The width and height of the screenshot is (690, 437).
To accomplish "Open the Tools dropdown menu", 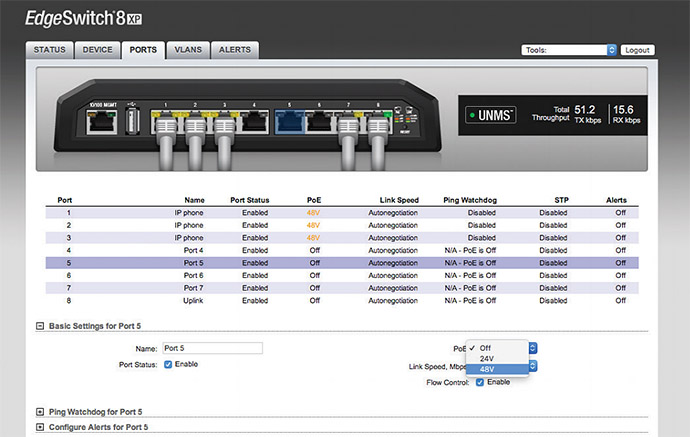I will pos(569,50).
